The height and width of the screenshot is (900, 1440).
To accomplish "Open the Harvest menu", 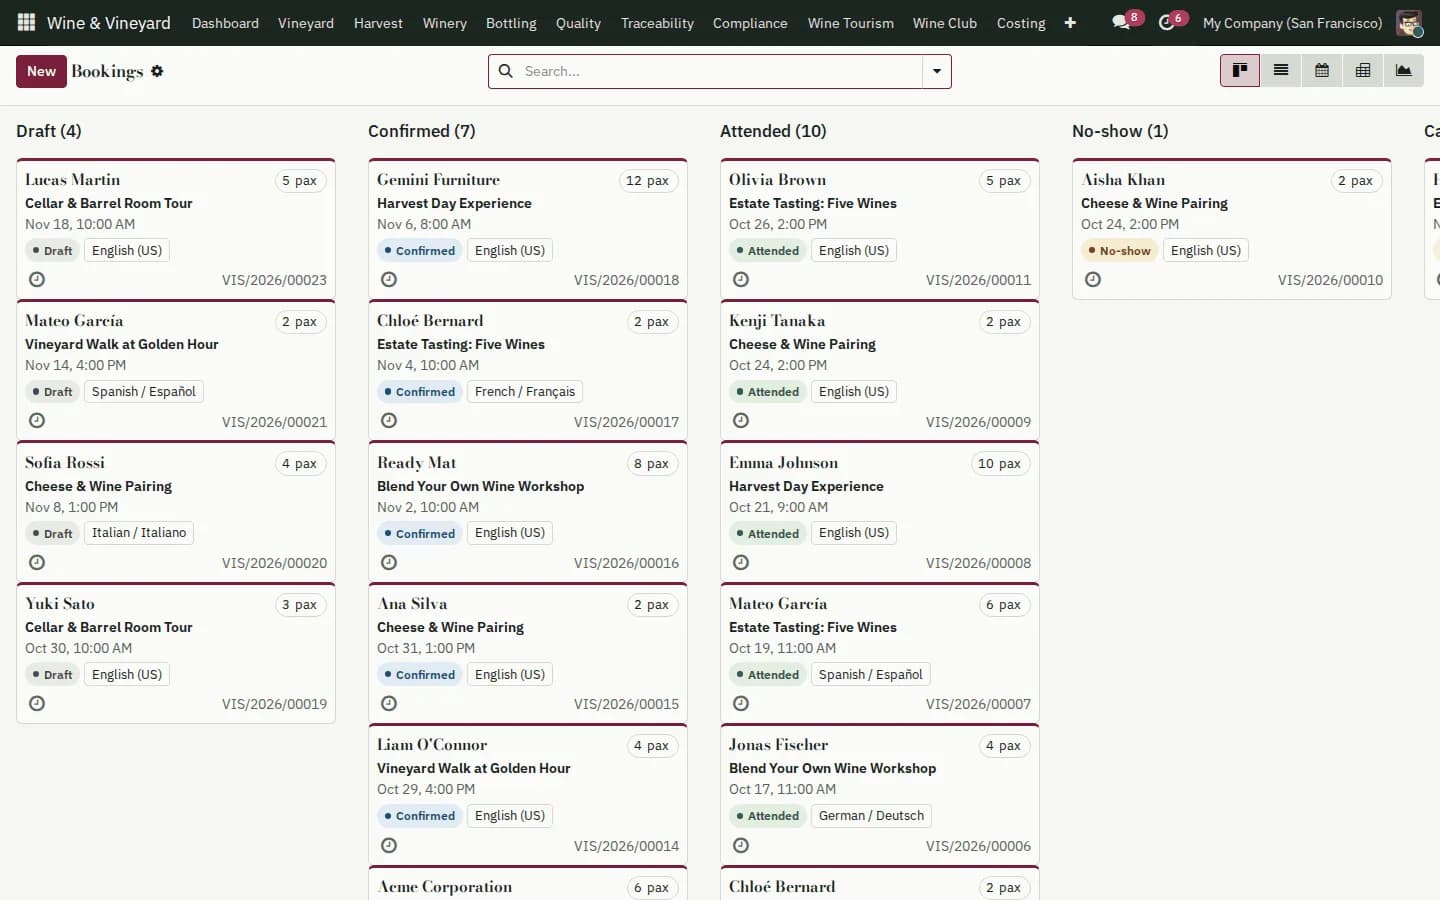I will 378,23.
